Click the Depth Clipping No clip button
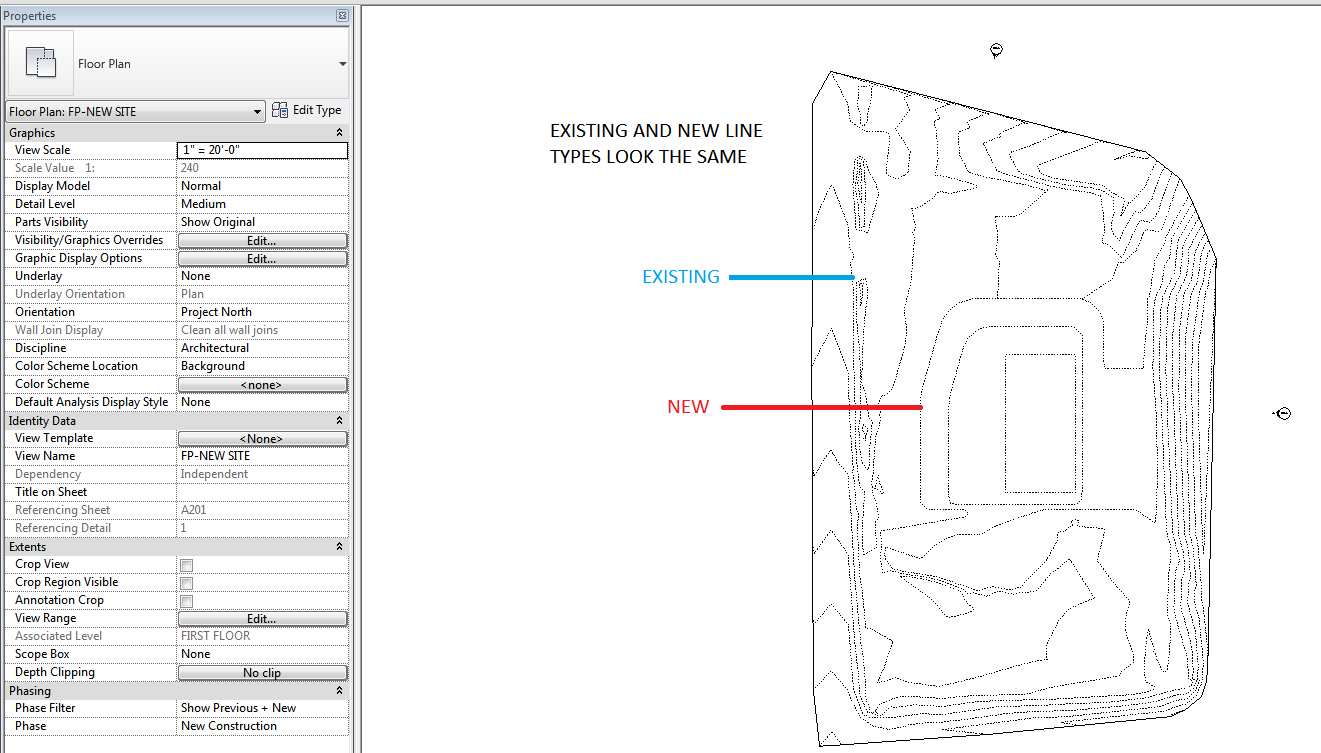Screen dimensions: 1321x753 pyautogui.click(x=262, y=672)
